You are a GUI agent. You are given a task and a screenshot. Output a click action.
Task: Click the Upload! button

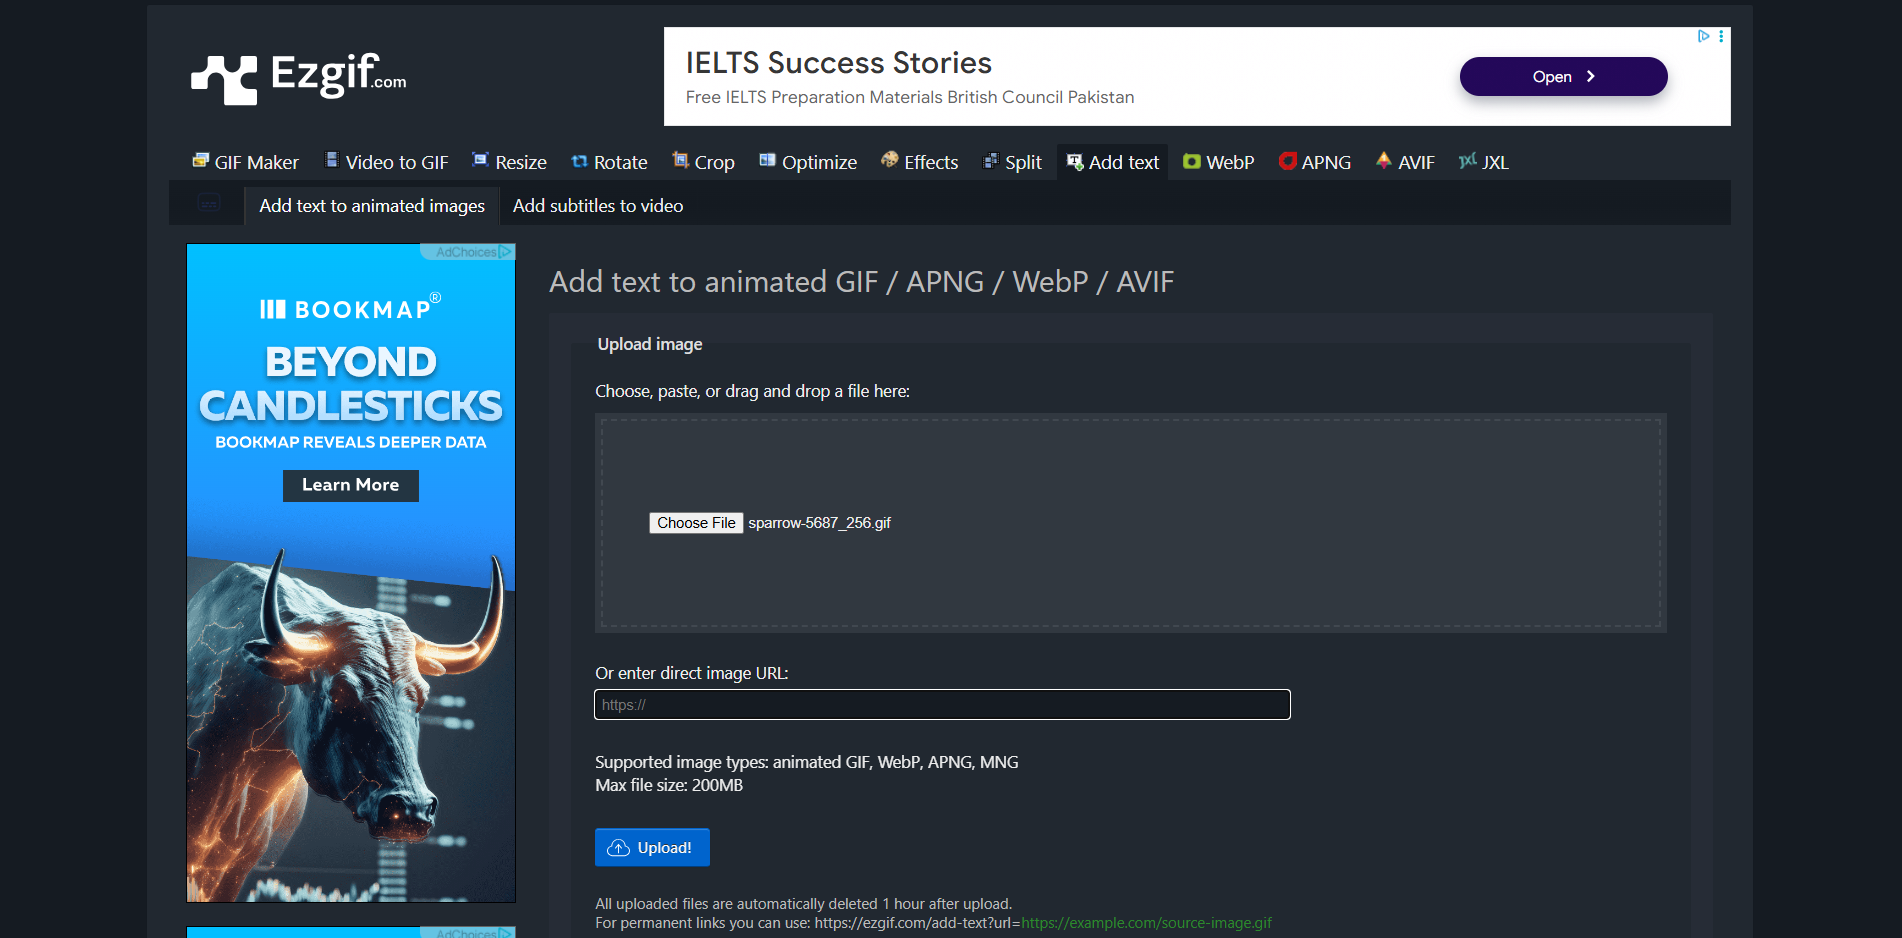pyautogui.click(x=652, y=847)
